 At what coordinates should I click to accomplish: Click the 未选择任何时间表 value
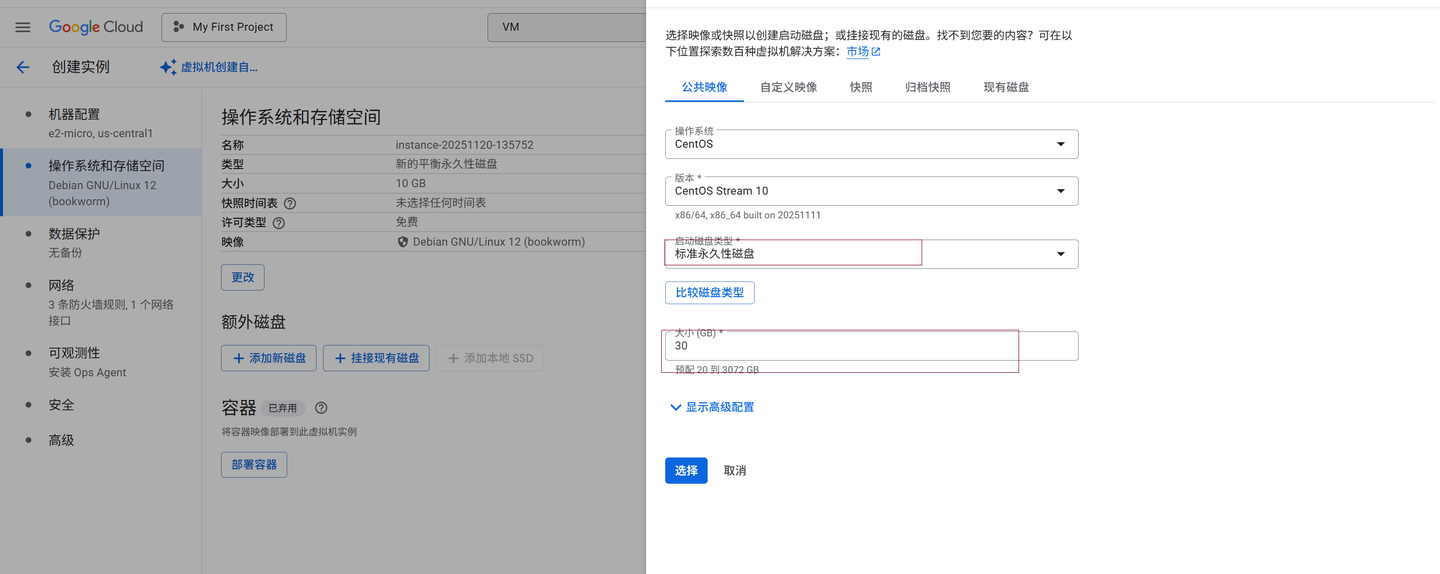point(441,203)
